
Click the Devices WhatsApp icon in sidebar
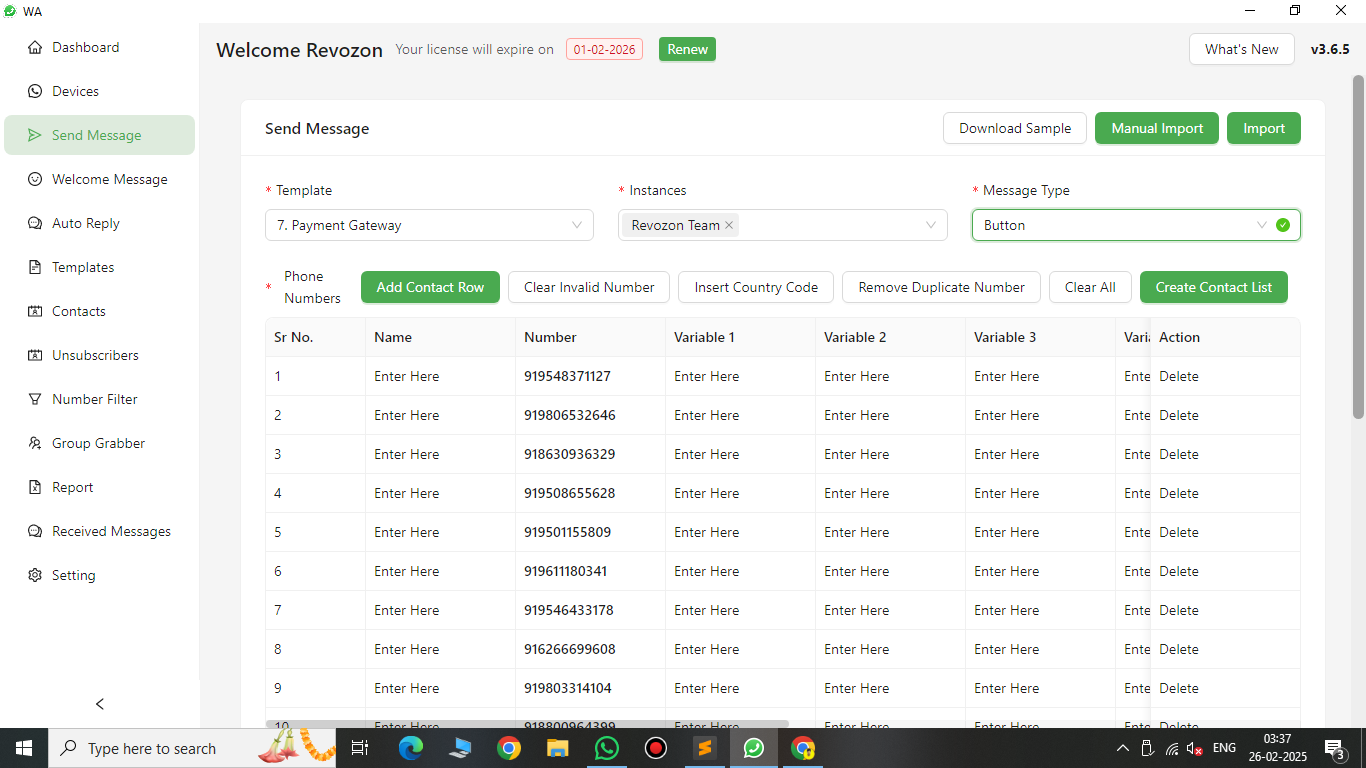coord(35,91)
